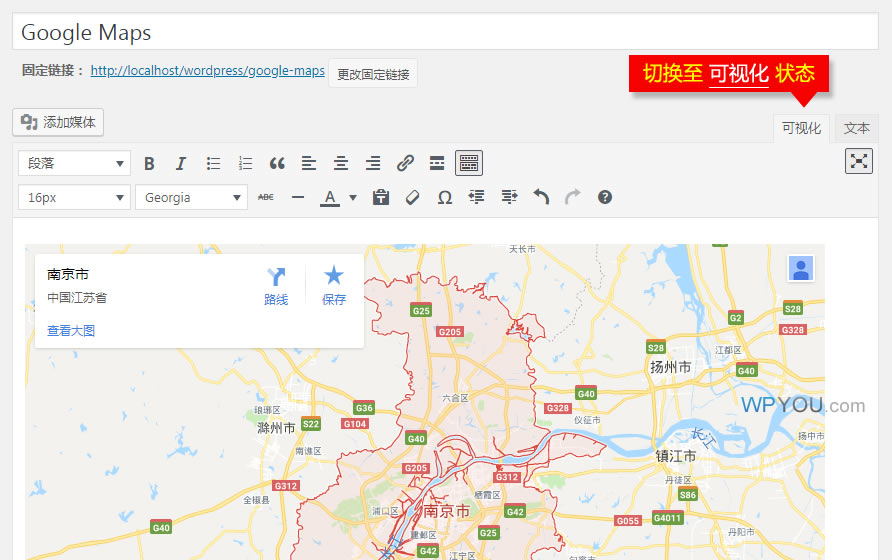Open keyboard shortcuts help
Viewport: 892px width, 560px height.
point(605,197)
